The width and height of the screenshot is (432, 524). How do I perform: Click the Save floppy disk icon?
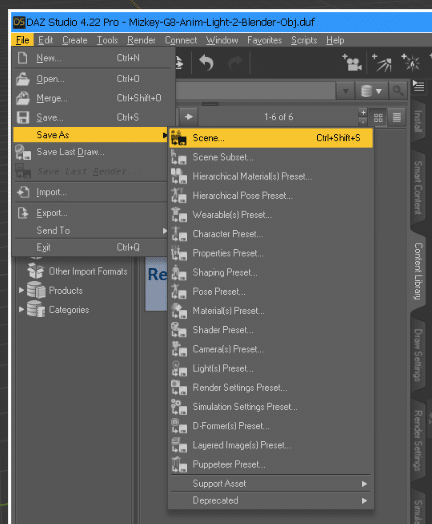(23, 117)
